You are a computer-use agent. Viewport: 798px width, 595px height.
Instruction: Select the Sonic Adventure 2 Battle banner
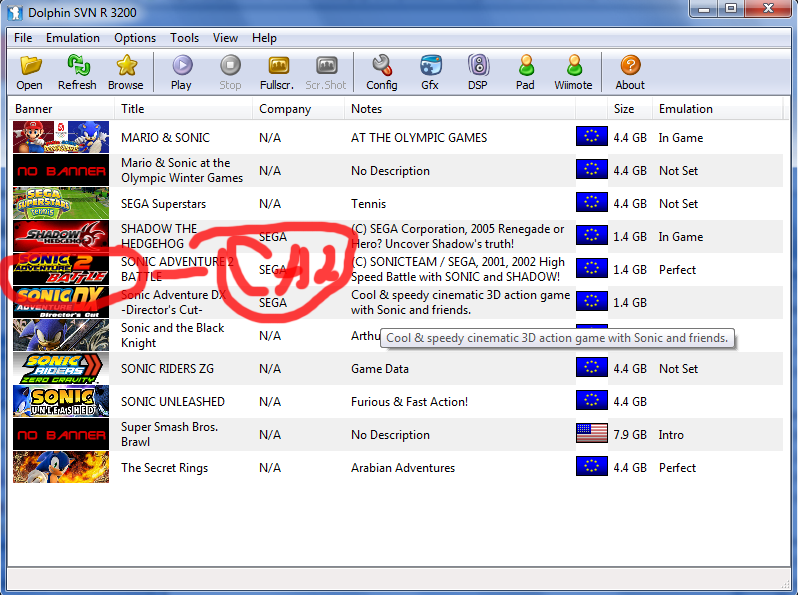pyautogui.click(x=61, y=270)
